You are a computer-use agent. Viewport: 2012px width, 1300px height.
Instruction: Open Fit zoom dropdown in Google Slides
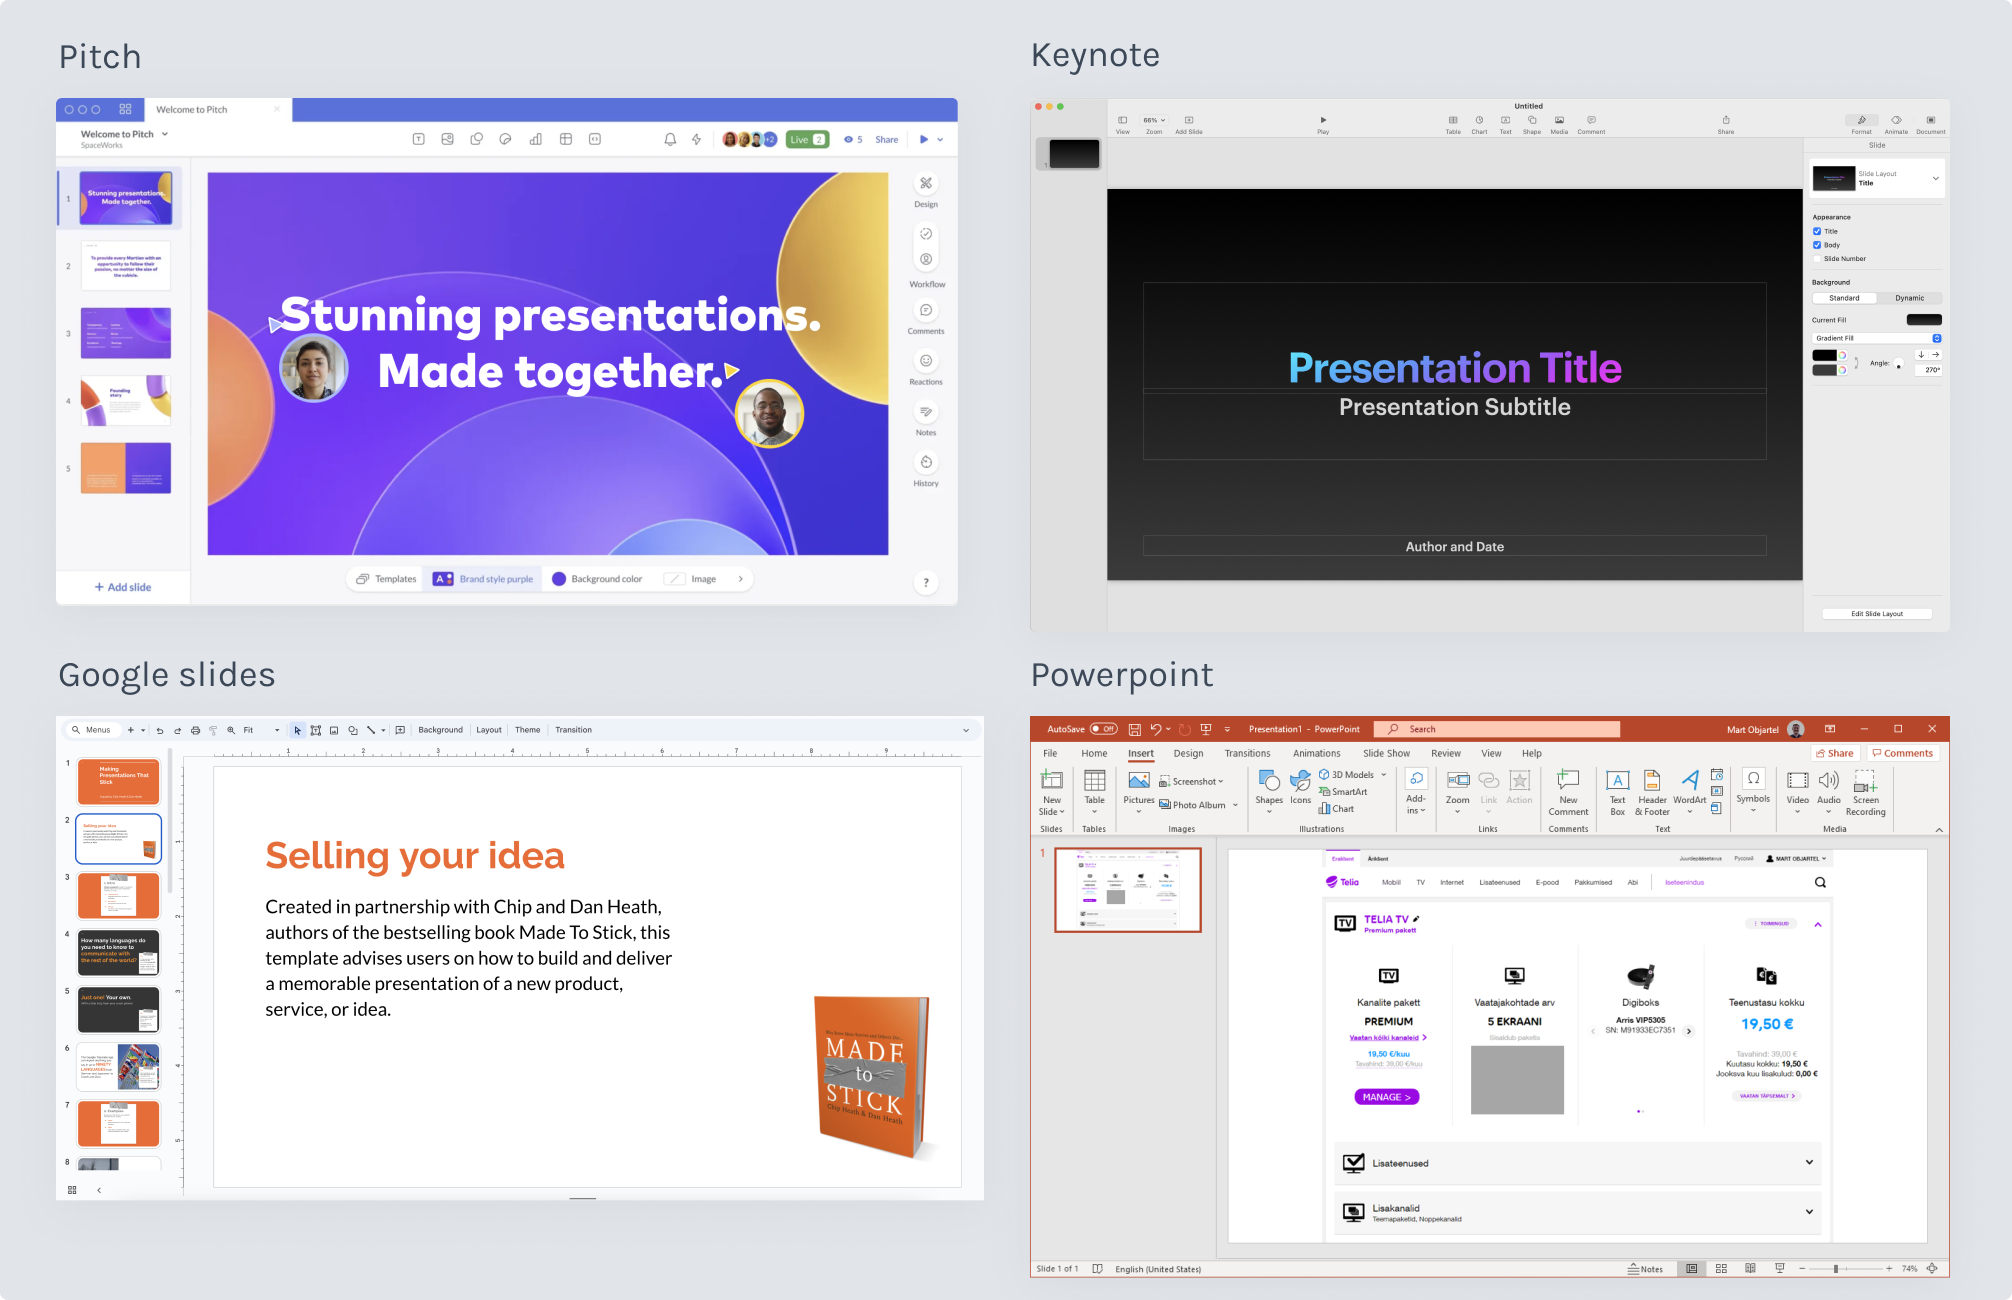[x=262, y=730]
